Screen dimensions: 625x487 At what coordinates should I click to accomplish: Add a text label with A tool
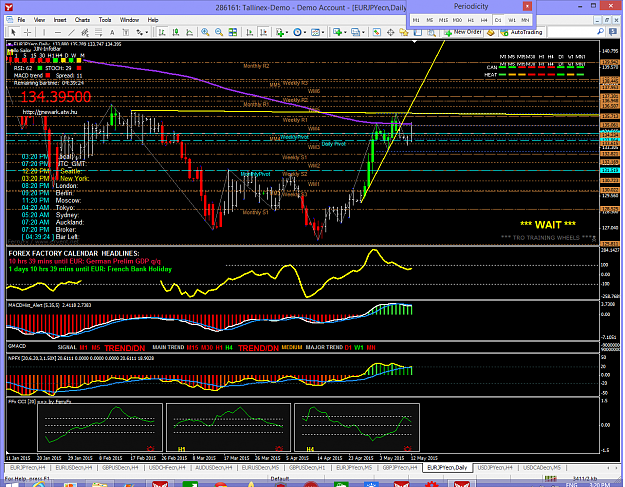pos(112,32)
